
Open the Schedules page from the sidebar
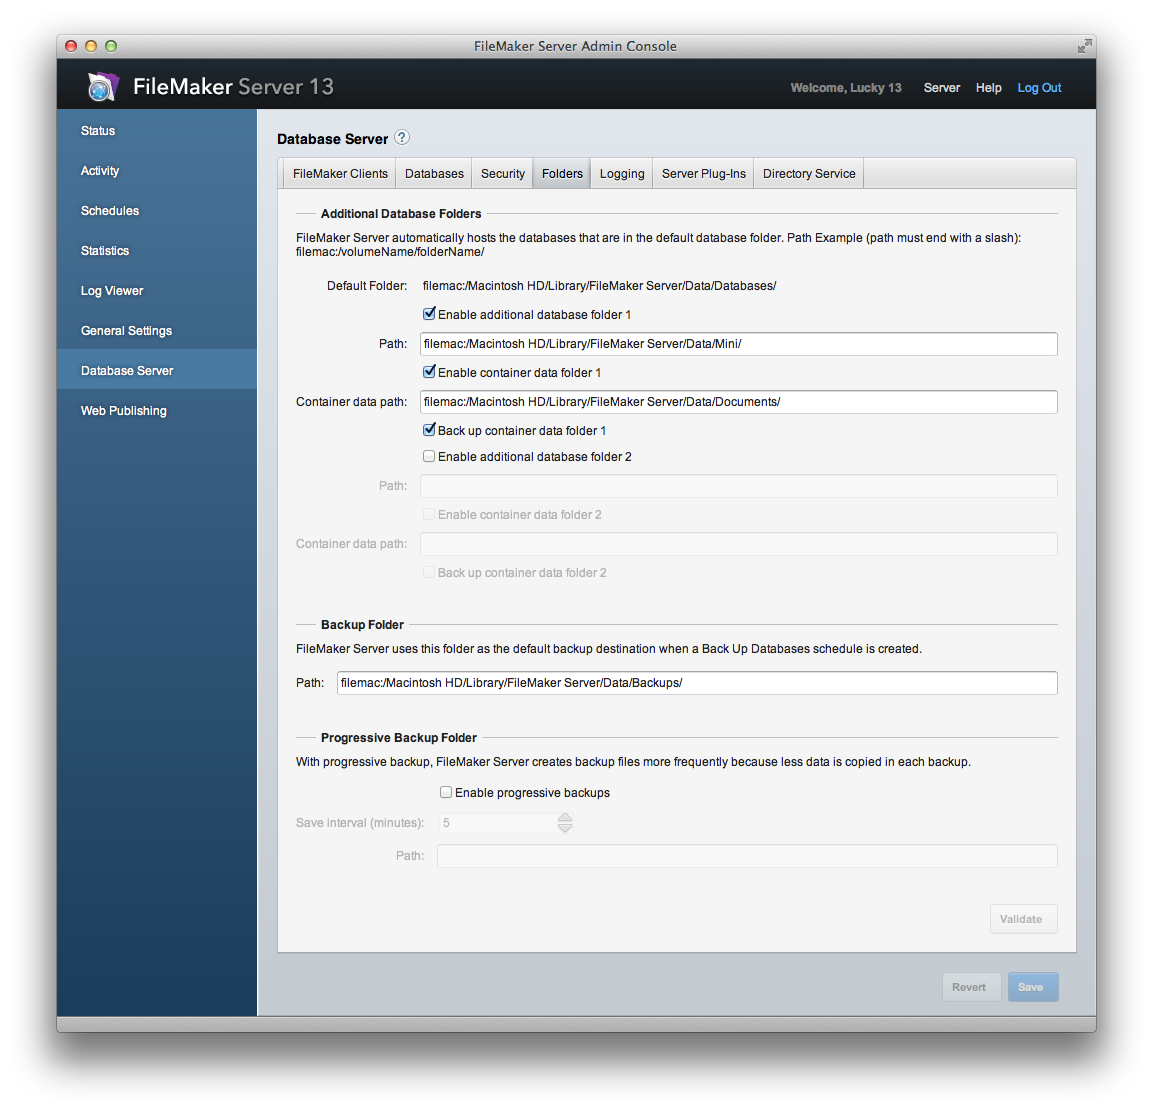[110, 210]
